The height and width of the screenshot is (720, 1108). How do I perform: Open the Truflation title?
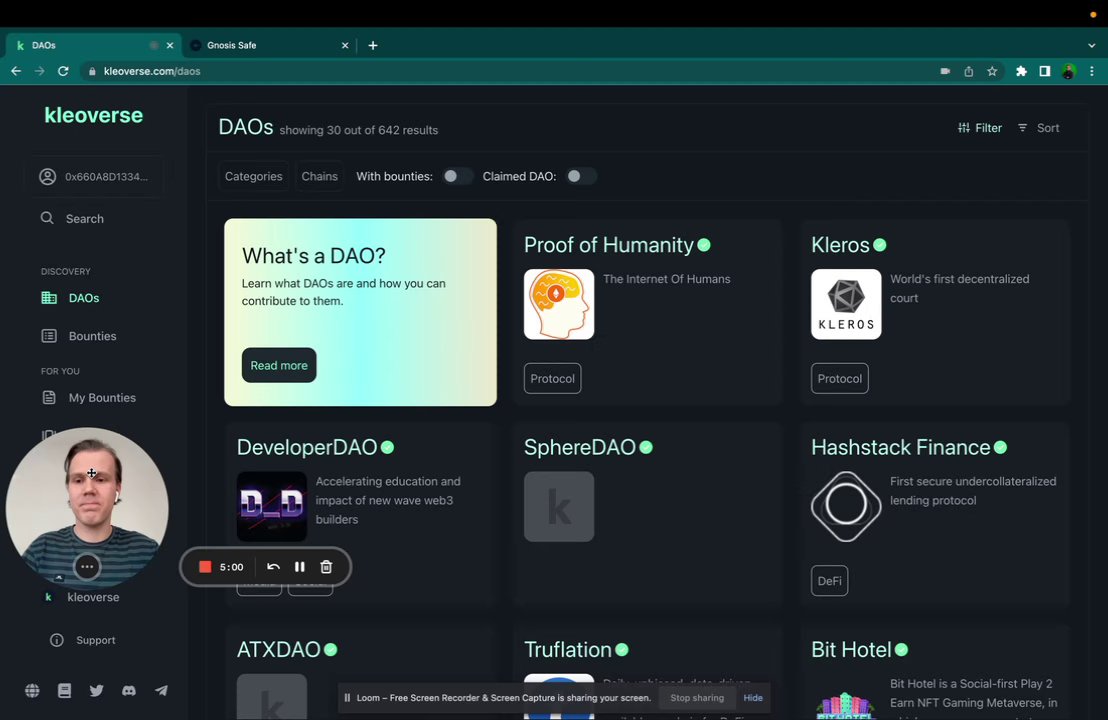(x=567, y=650)
